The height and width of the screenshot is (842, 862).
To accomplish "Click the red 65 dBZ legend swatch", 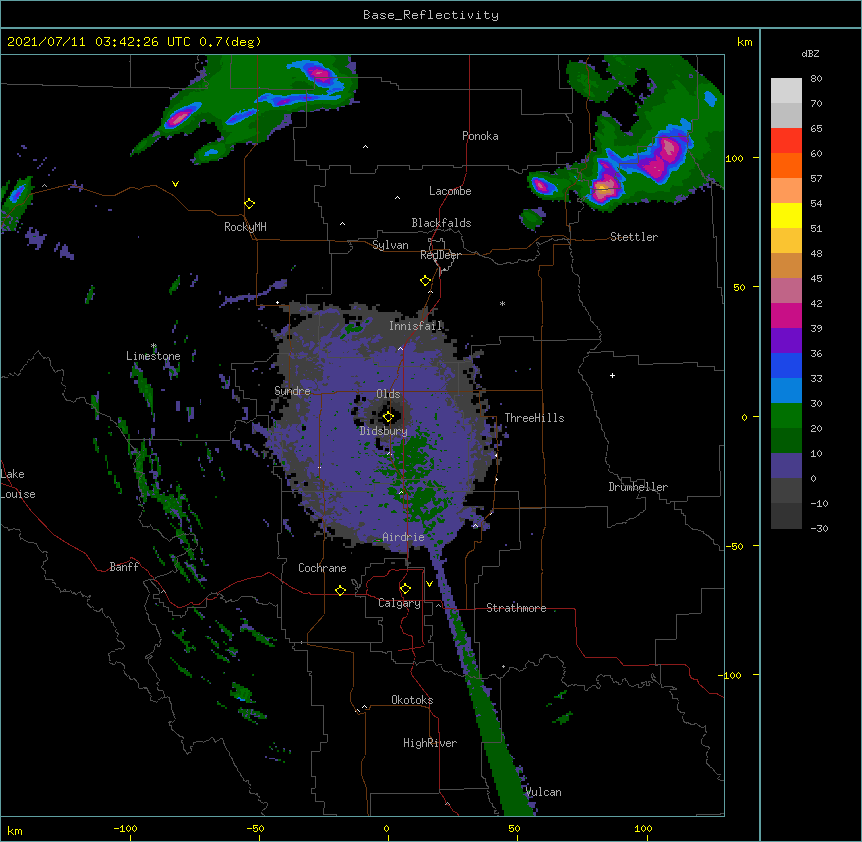I will click(786, 140).
